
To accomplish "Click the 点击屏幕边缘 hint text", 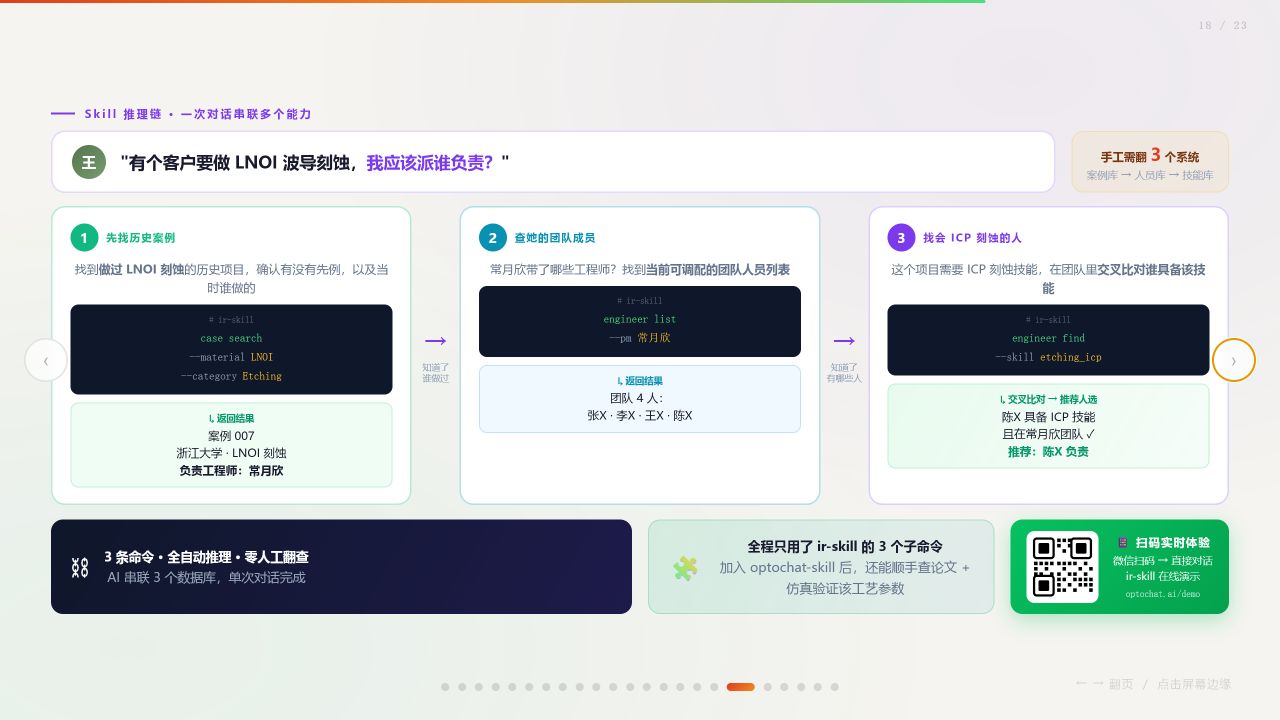I will (x=1194, y=684).
